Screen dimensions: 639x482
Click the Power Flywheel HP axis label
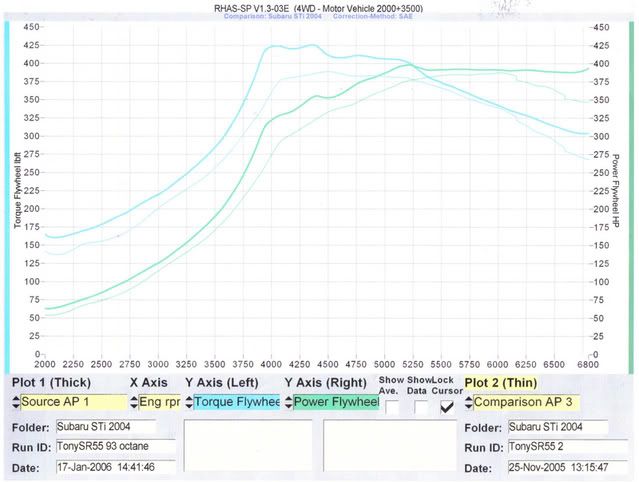[x=615, y=191]
